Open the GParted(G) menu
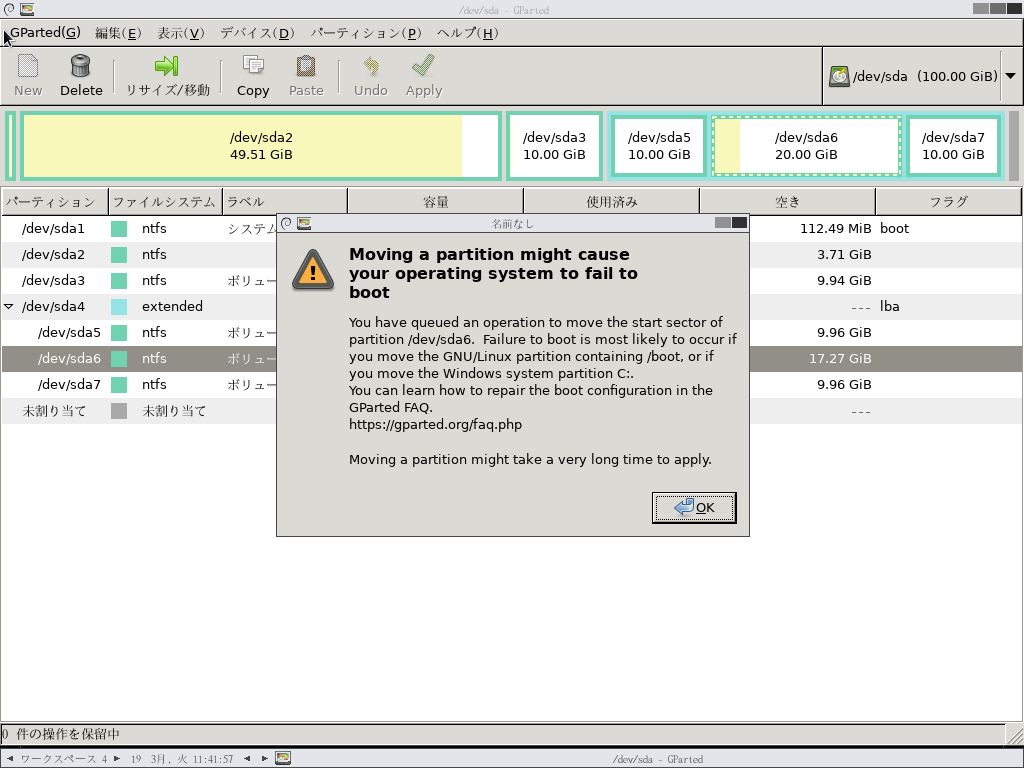1024x768 pixels. point(45,33)
